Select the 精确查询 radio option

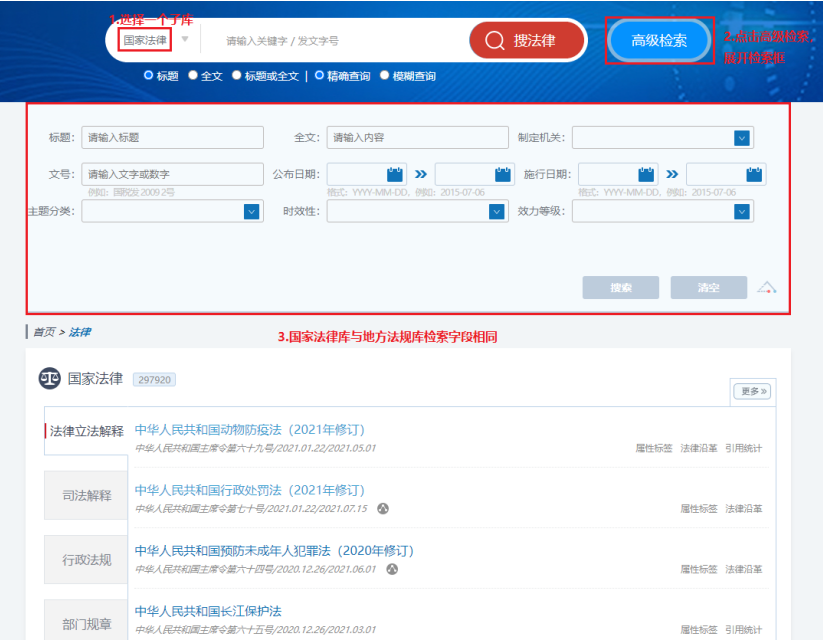pos(319,76)
